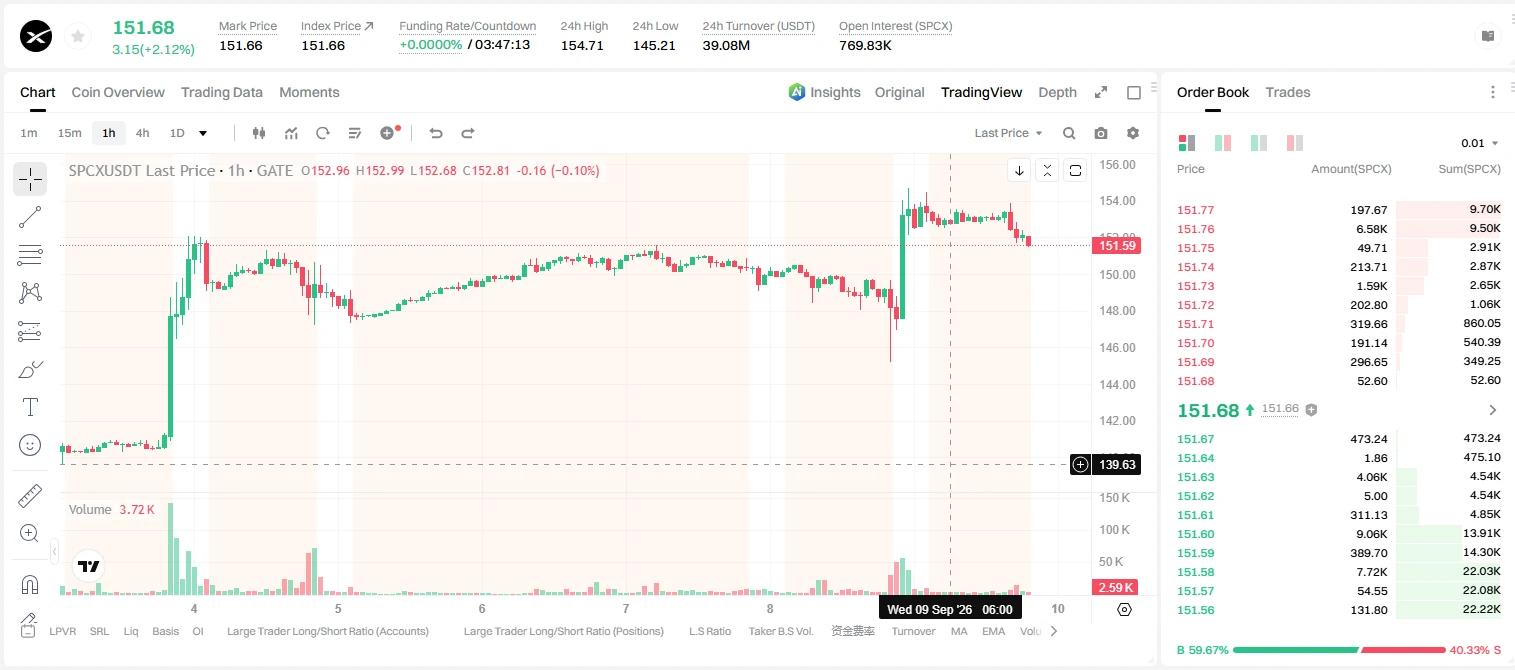1515x670 pixels.
Task: Set the timeframe to 1m
Action: (29, 133)
